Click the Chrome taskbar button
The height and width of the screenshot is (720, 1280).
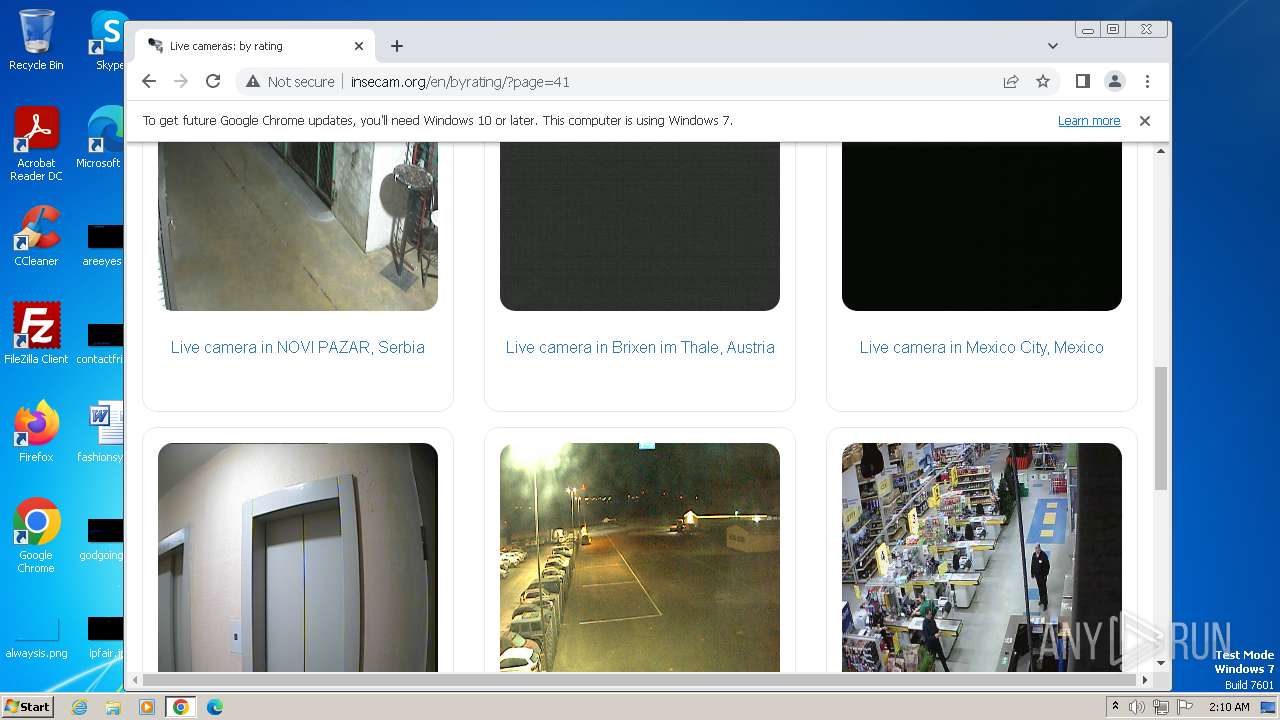point(181,707)
